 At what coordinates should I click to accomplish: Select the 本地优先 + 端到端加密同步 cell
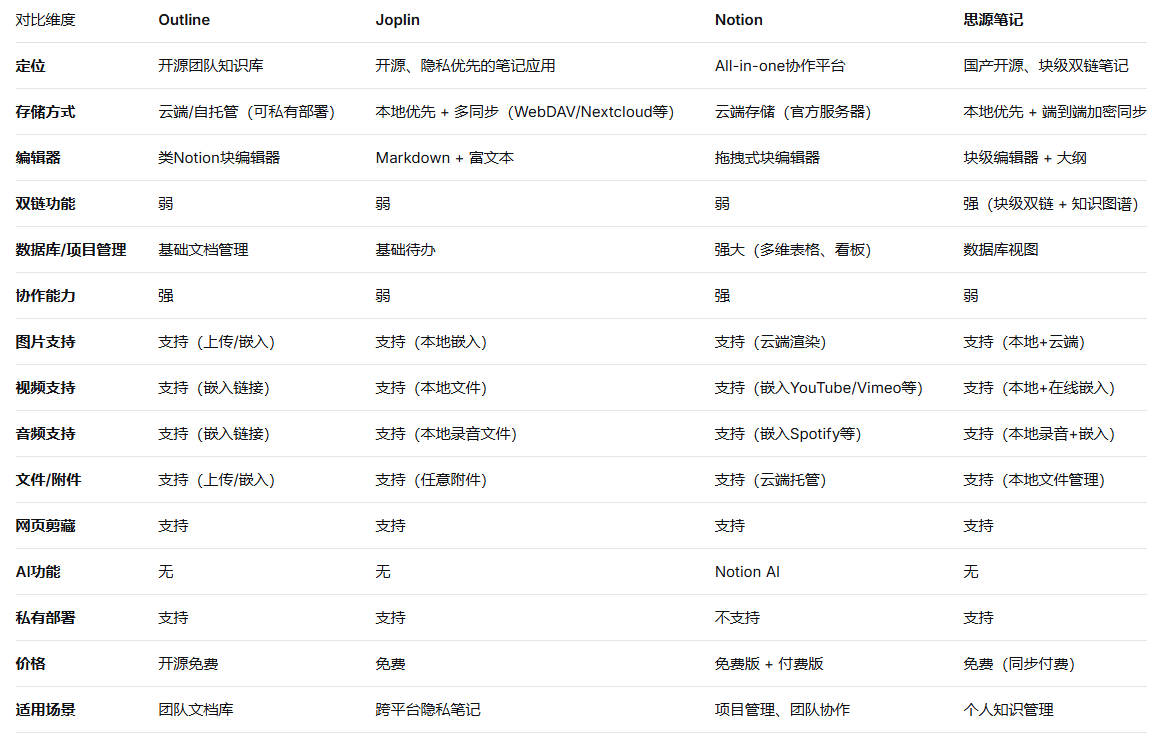click(1055, 112)
